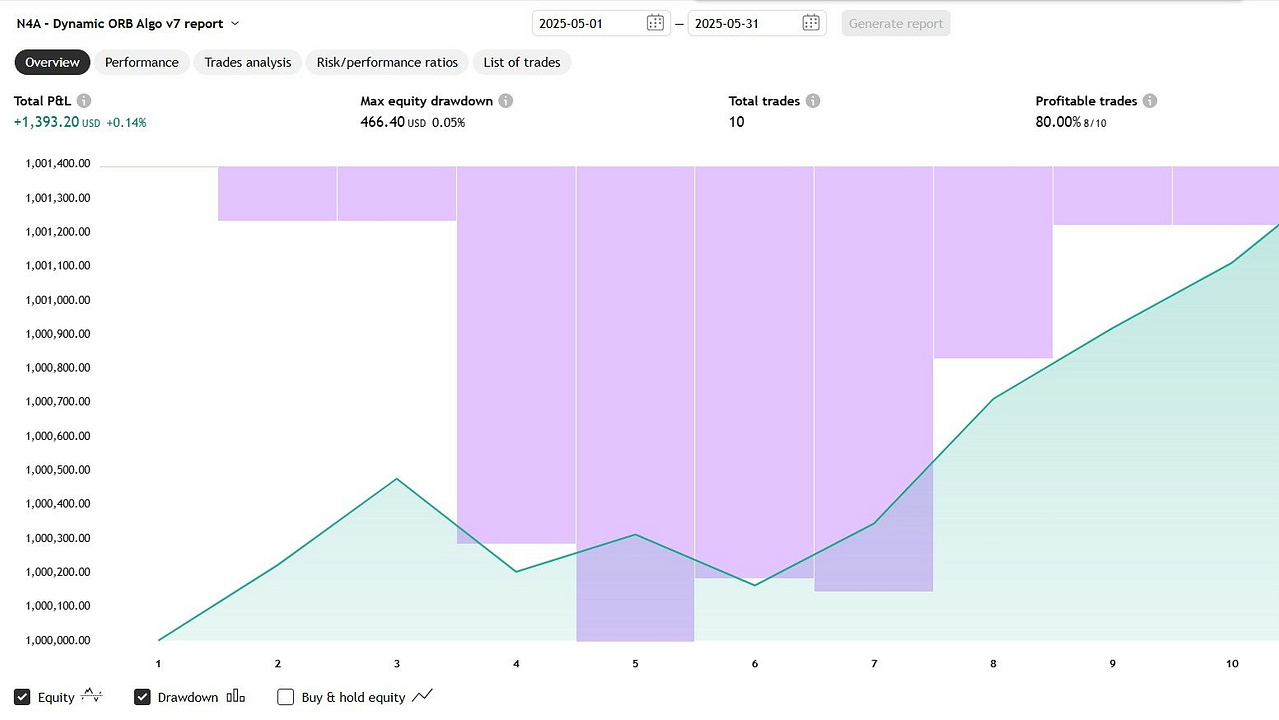Click the Drawdown bars icon
The width and height of the screenshot is (1279, 720).
click(x=236, y=697)
